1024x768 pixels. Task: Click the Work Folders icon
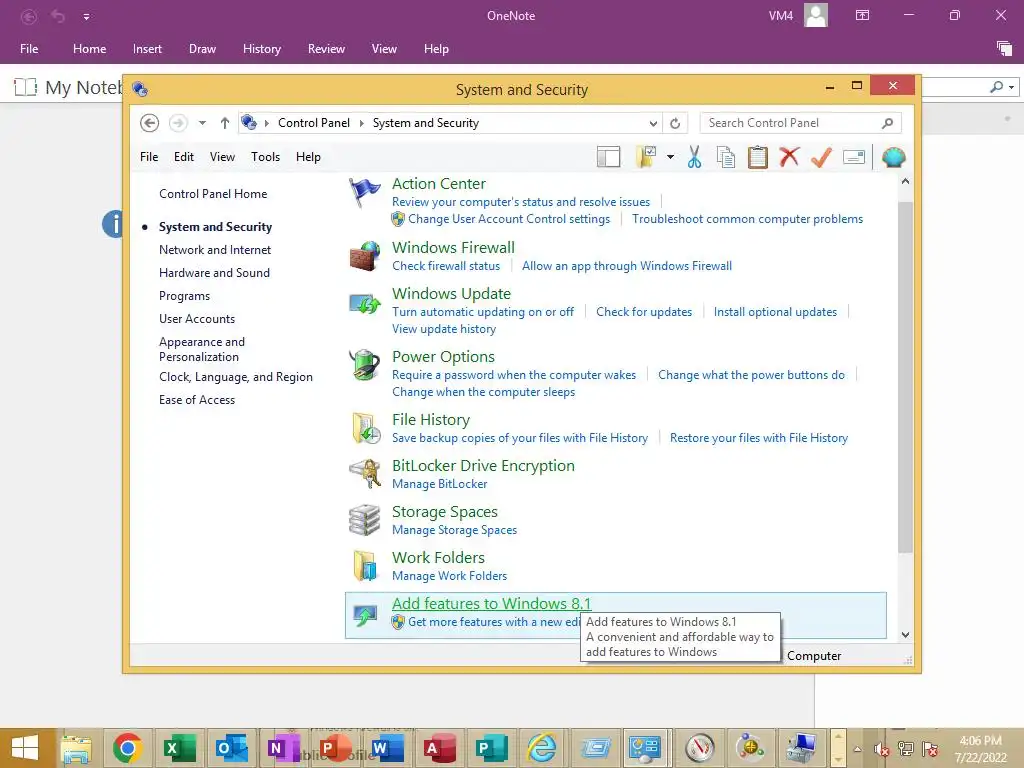(x=365, y=566)
